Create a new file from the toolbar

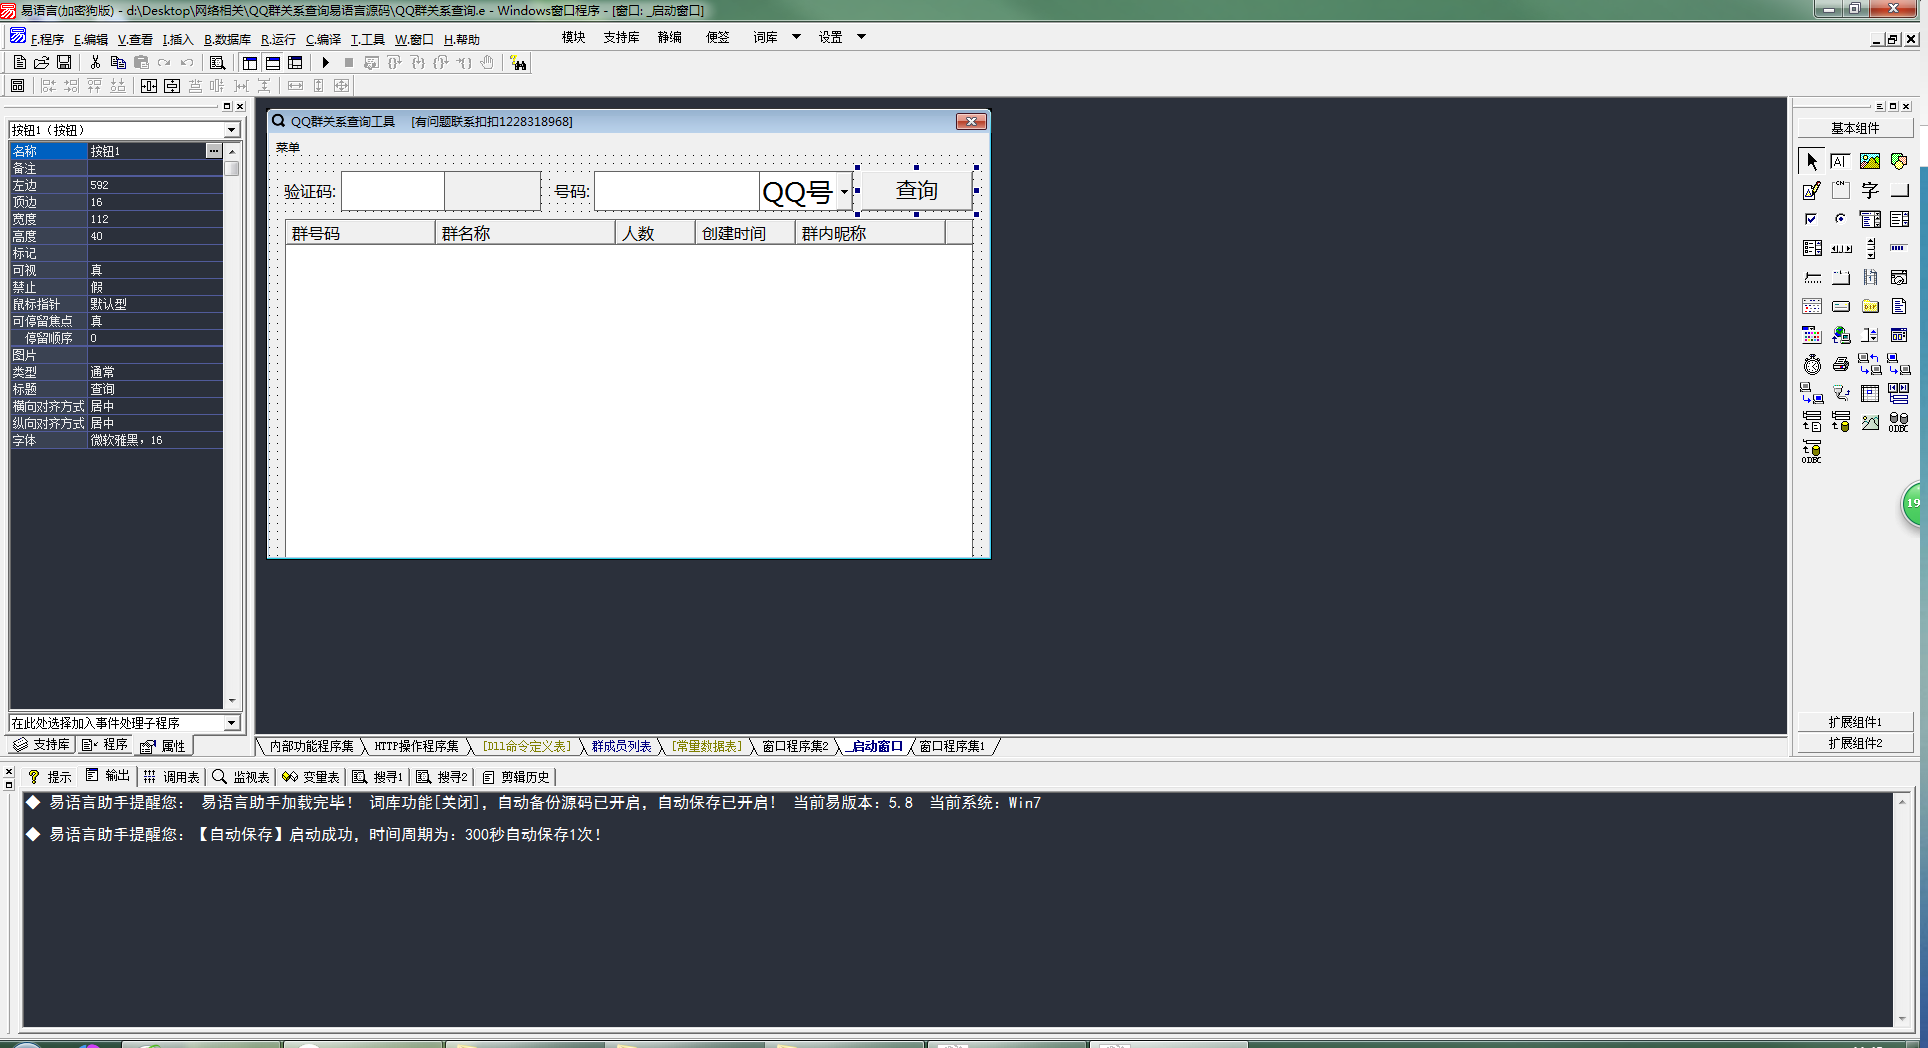[x=19, y=63]
